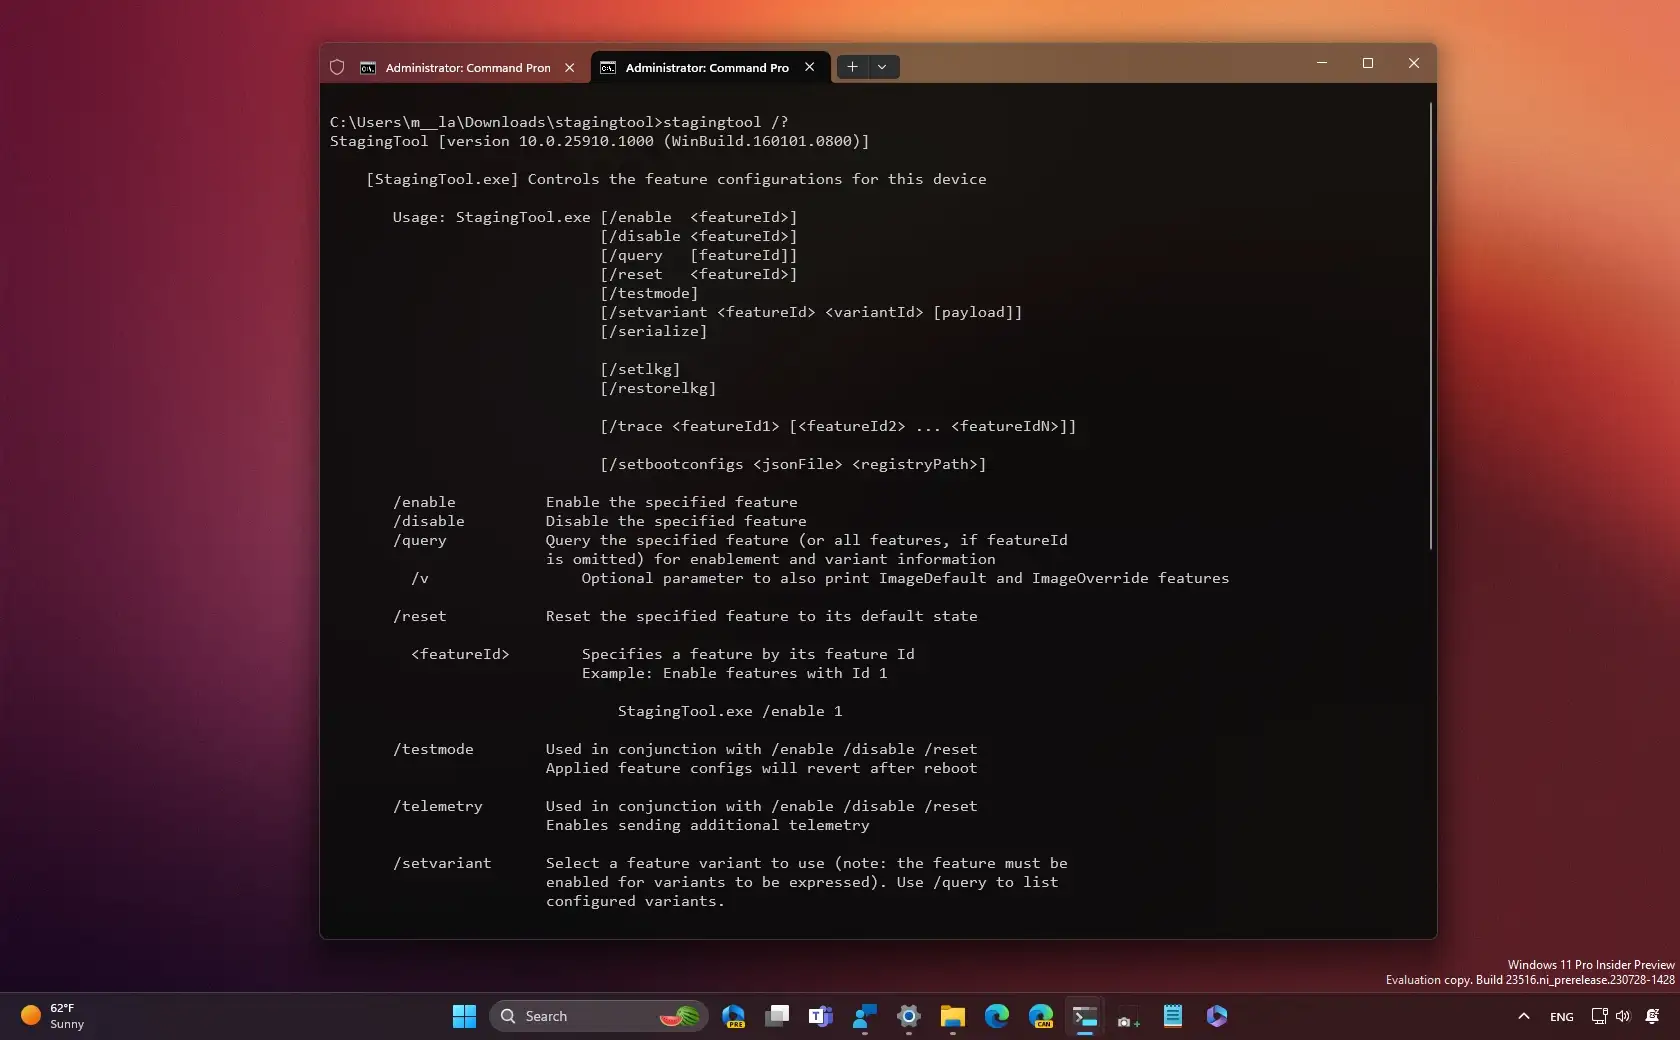This screenshot has height=1040, width=1680.
Task: Open Task View from the taskbar
Action: coord(777,1016)
